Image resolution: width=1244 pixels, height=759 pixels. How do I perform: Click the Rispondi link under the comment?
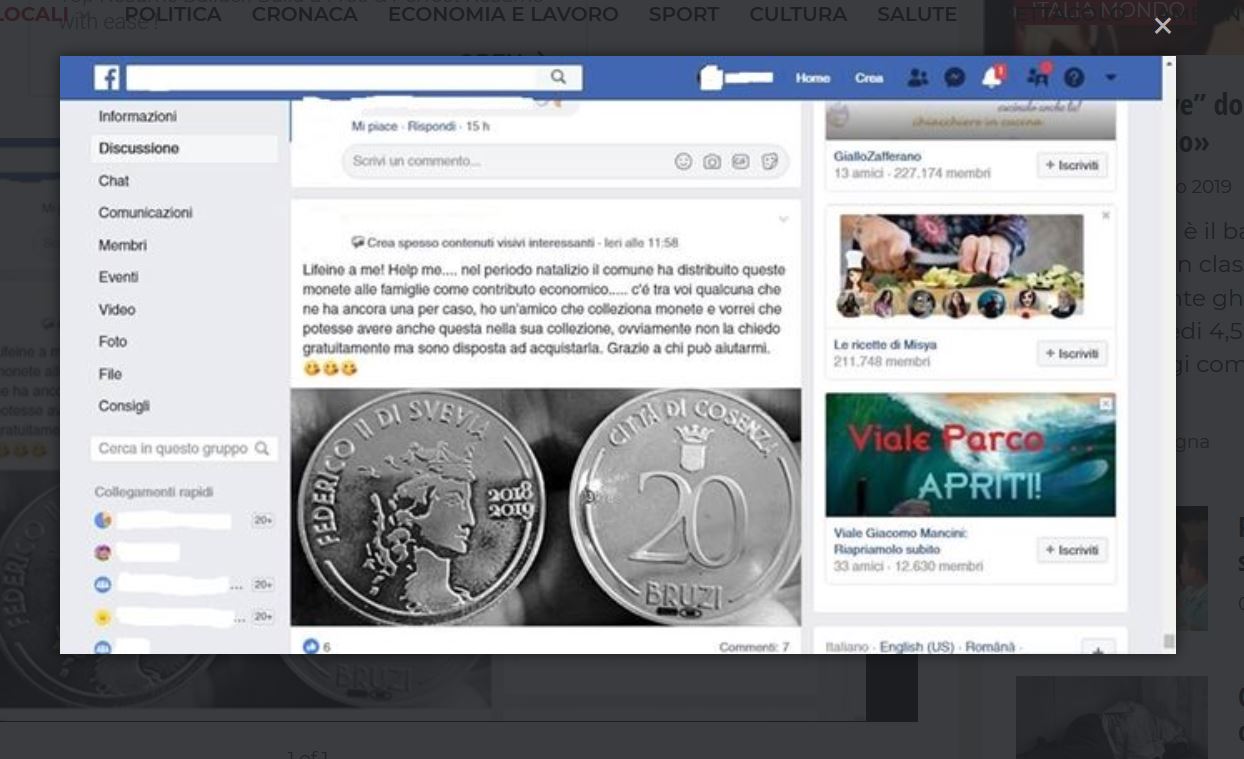(431, 127)
